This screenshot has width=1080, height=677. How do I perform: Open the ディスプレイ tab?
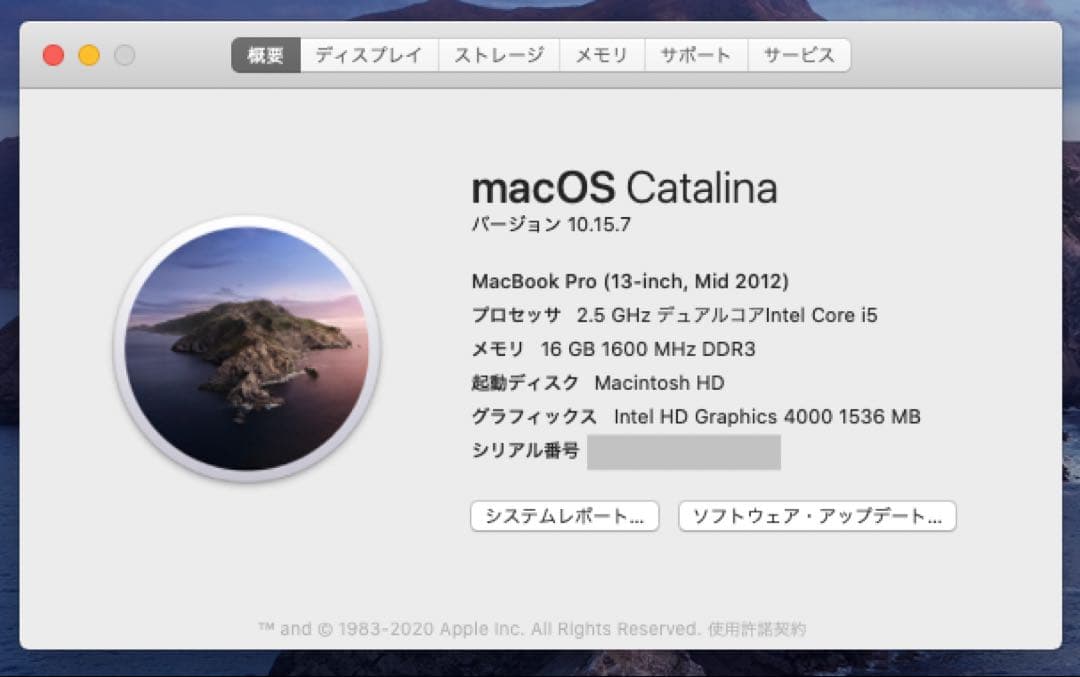(x=370, y=55)
